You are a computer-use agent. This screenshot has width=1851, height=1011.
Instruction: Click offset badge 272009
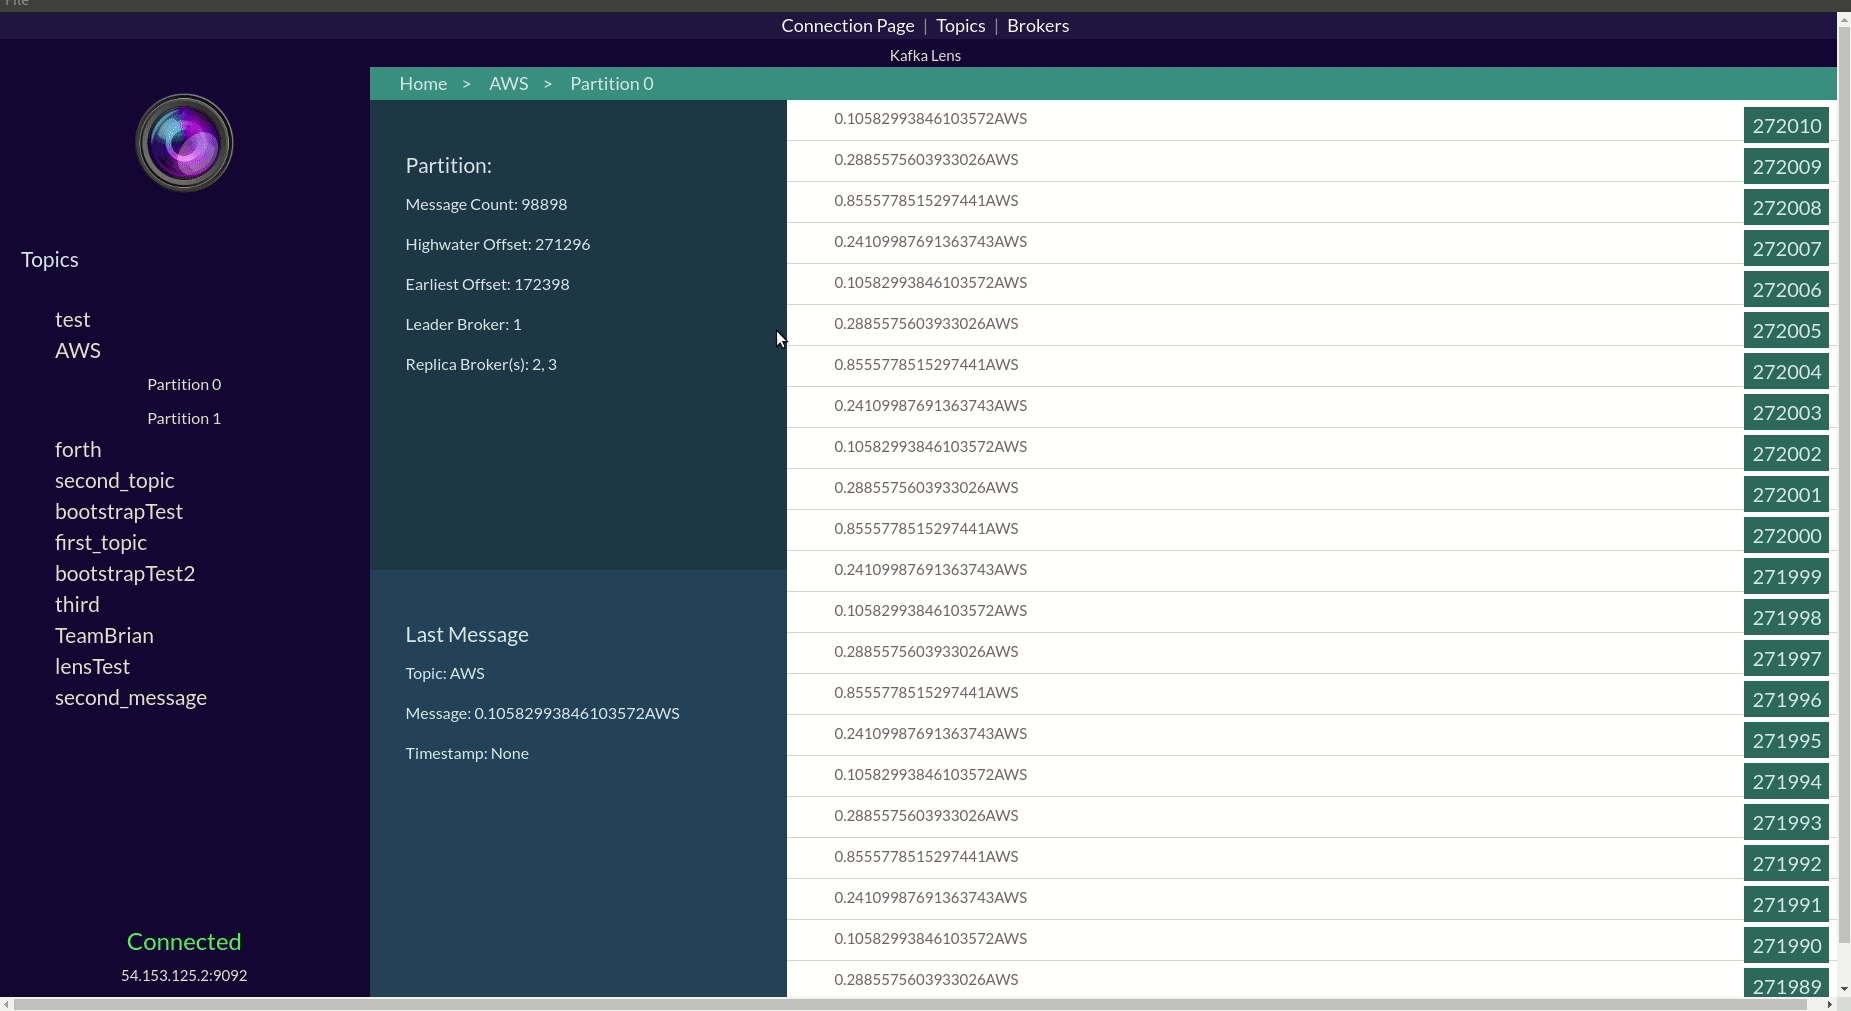coord(1786,167)
